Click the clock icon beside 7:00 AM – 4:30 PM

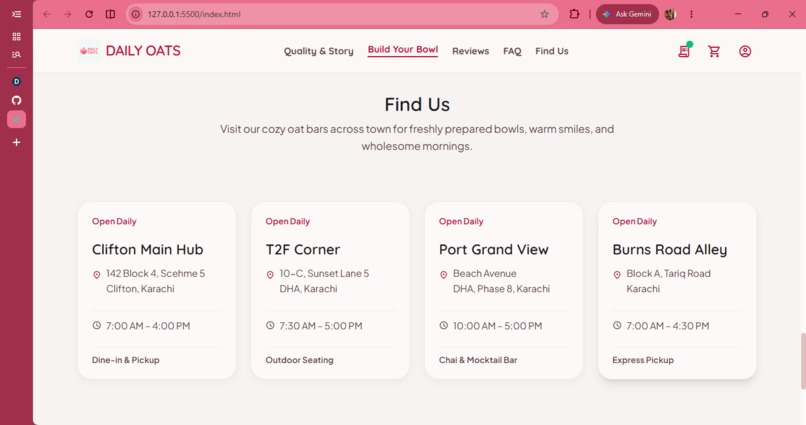tap(617, 325)
